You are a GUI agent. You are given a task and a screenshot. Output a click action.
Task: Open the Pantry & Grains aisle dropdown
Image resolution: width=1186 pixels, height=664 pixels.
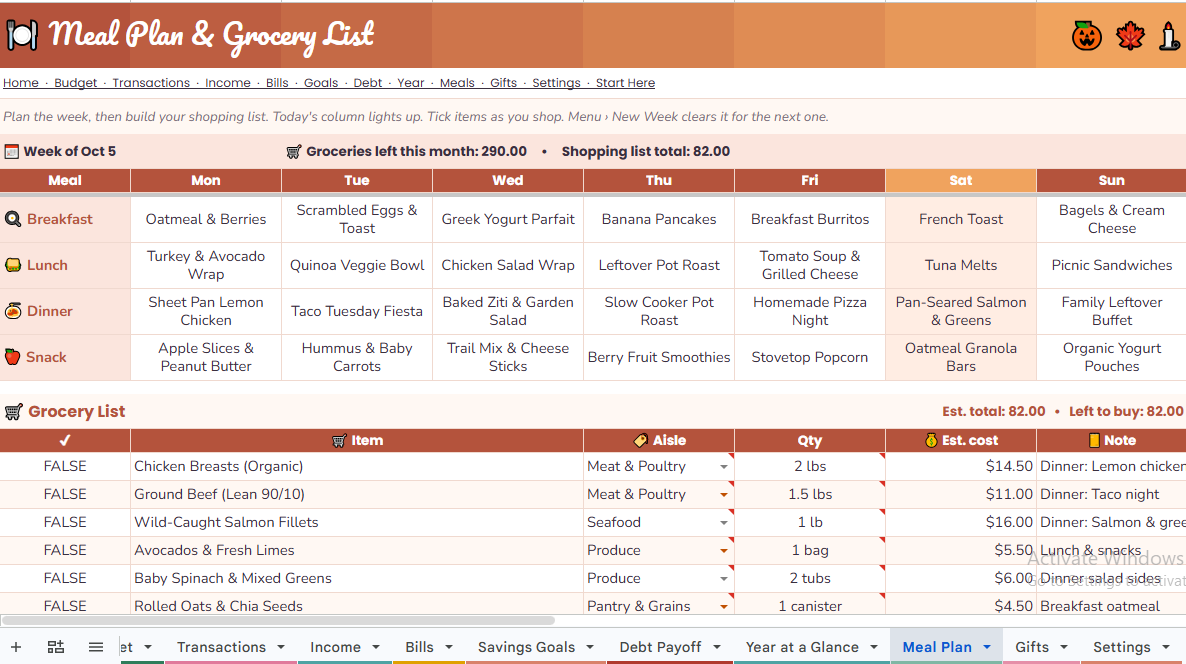click(724, 607)
